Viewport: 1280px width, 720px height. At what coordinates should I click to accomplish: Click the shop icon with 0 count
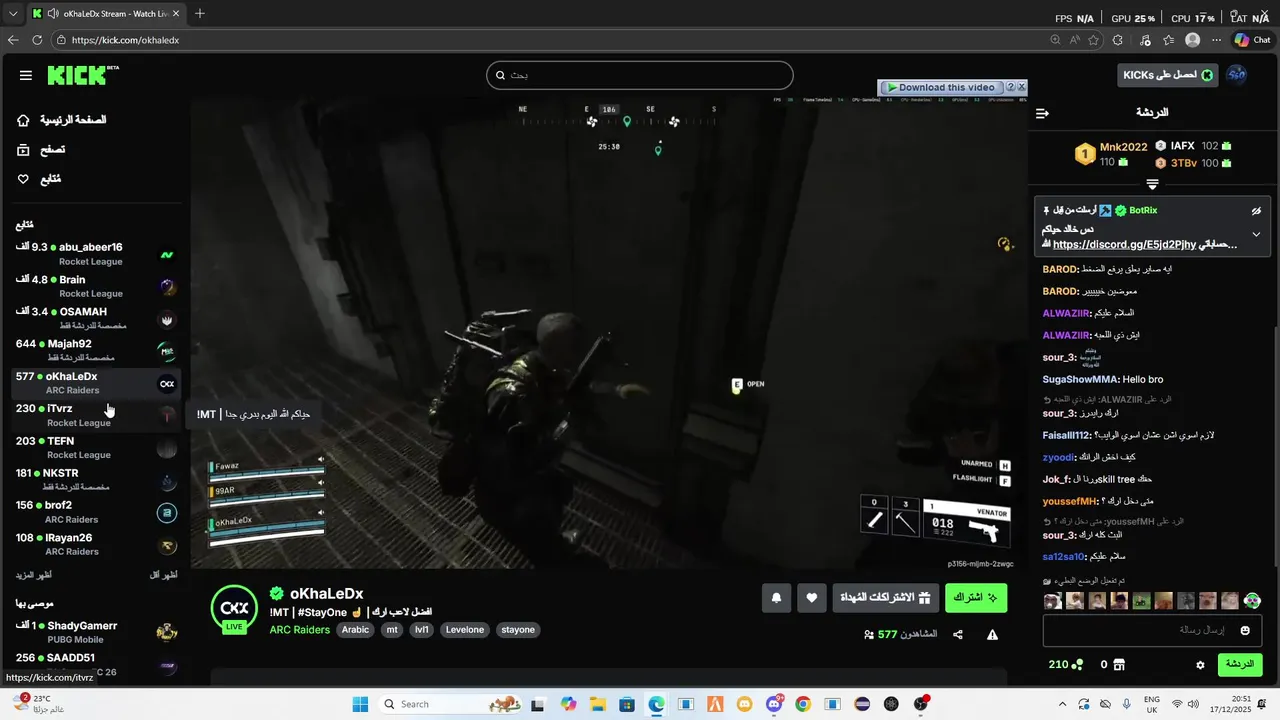click(1119, 665)
